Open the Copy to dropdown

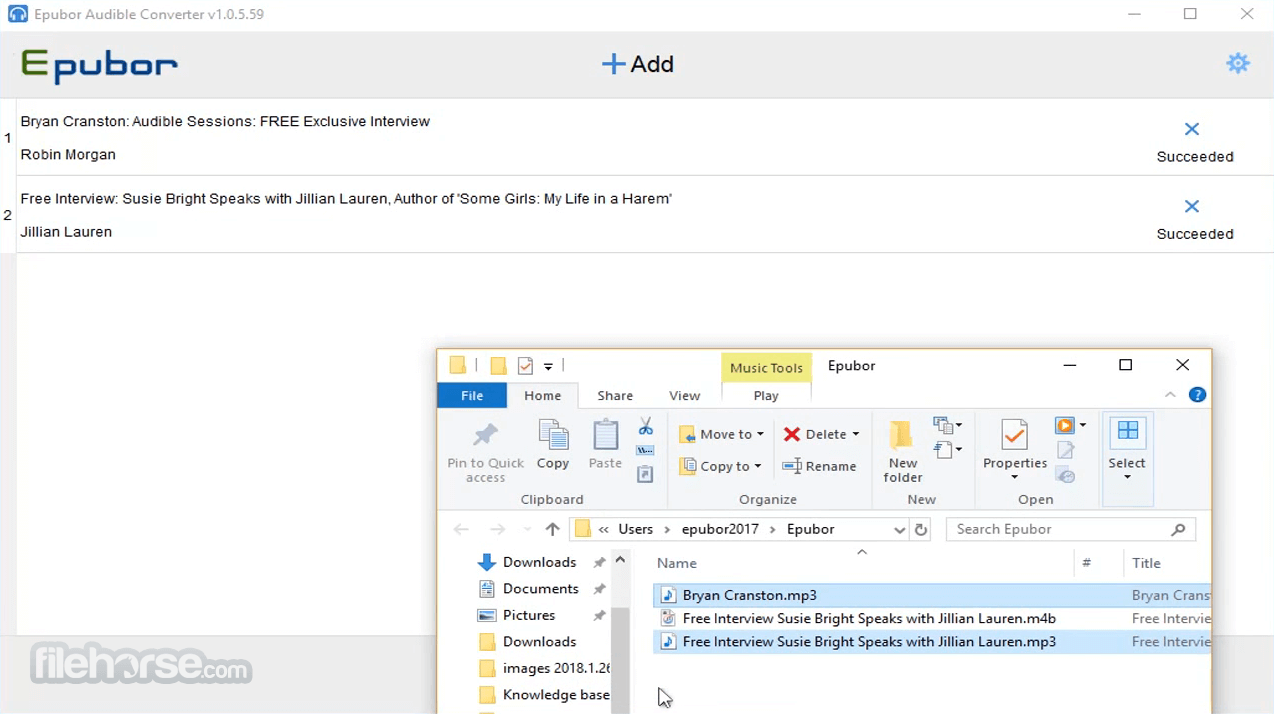720,466
